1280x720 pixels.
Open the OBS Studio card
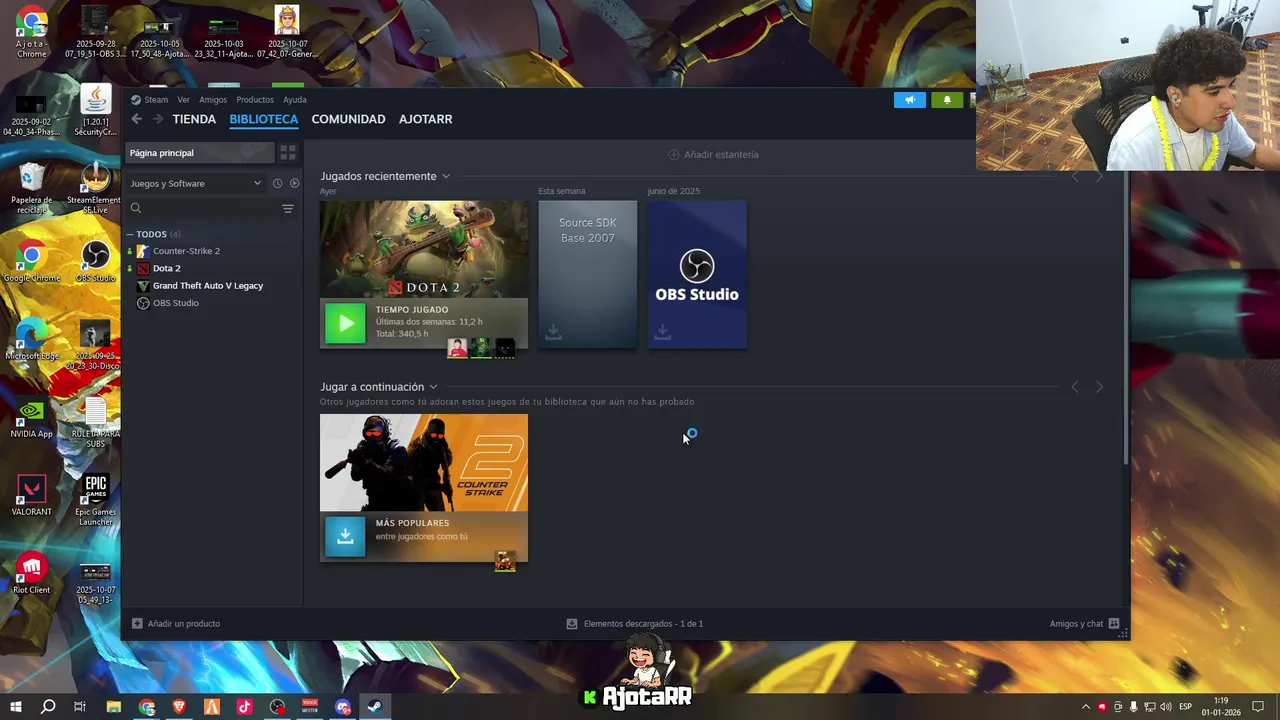[x=697, y=275]
